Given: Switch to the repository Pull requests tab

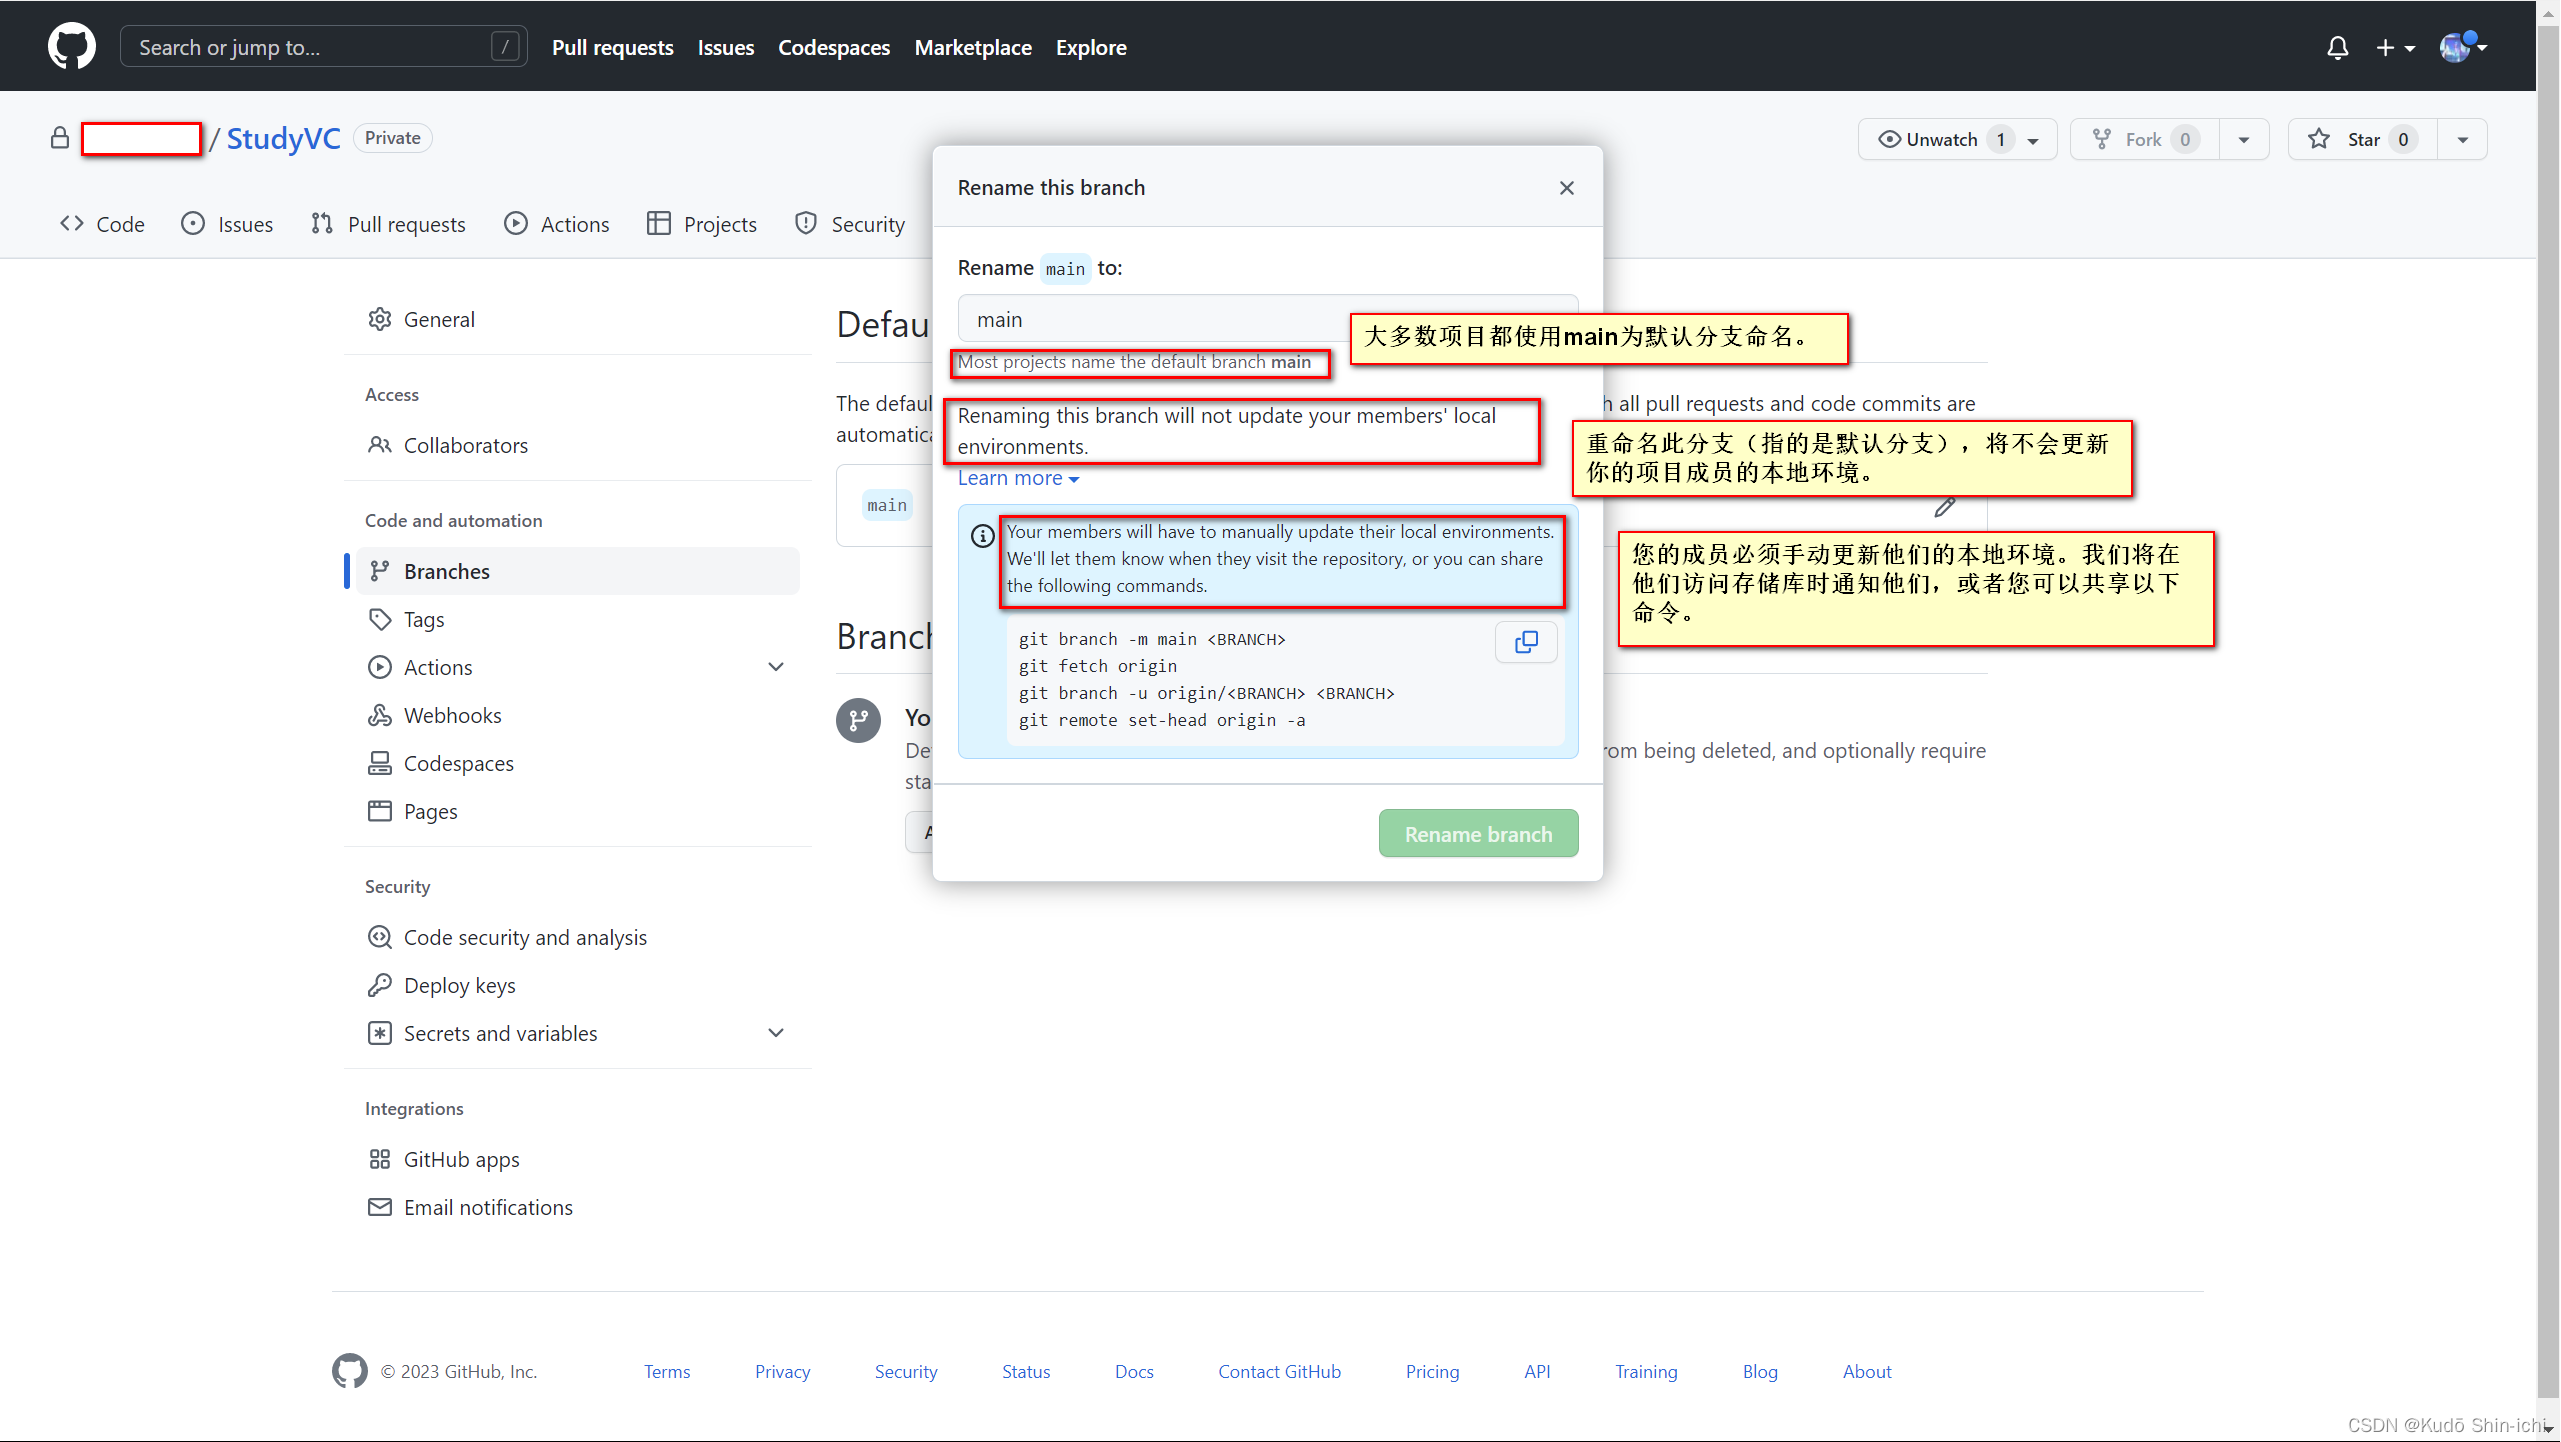Looking at the screenshot, I should tap(388, 224).
